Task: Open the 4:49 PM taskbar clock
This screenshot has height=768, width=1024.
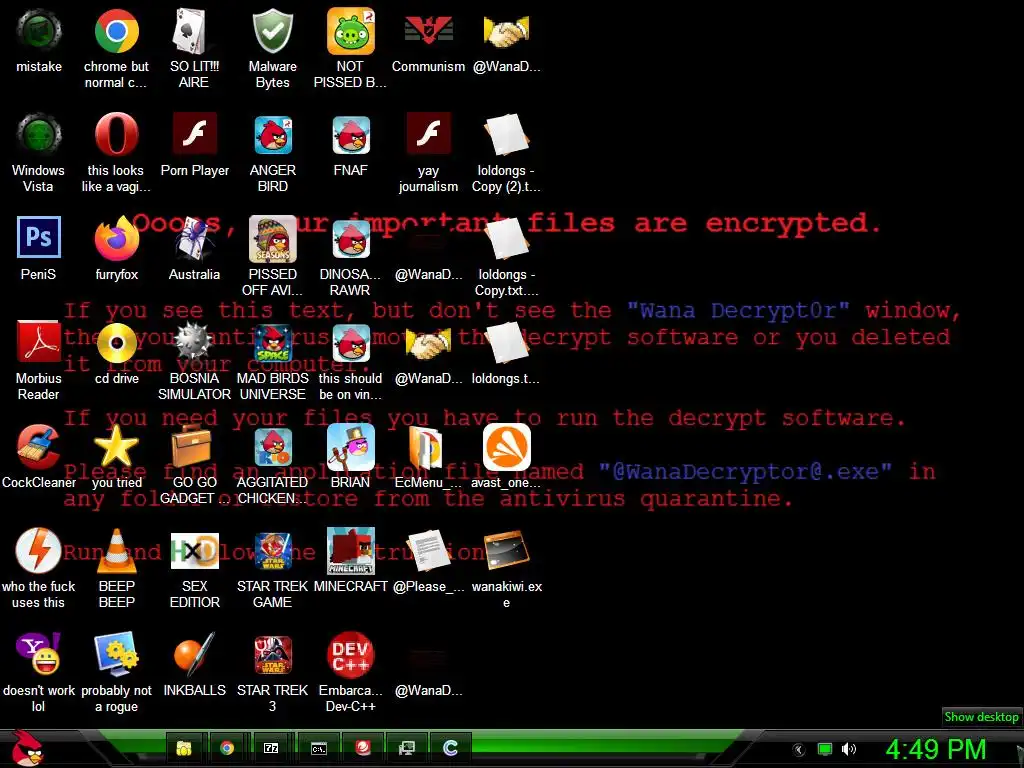Action: (x=935, y=750)
